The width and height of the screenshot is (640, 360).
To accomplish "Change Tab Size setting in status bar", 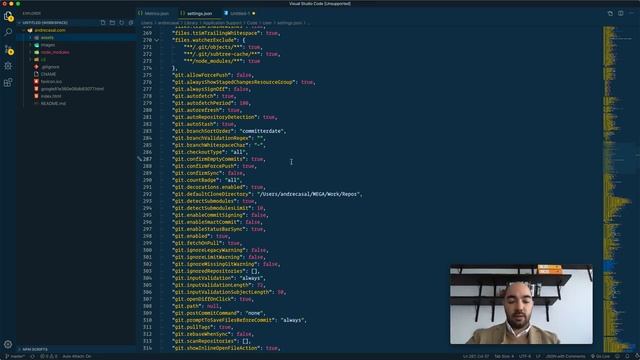I will tap(504, 356).
